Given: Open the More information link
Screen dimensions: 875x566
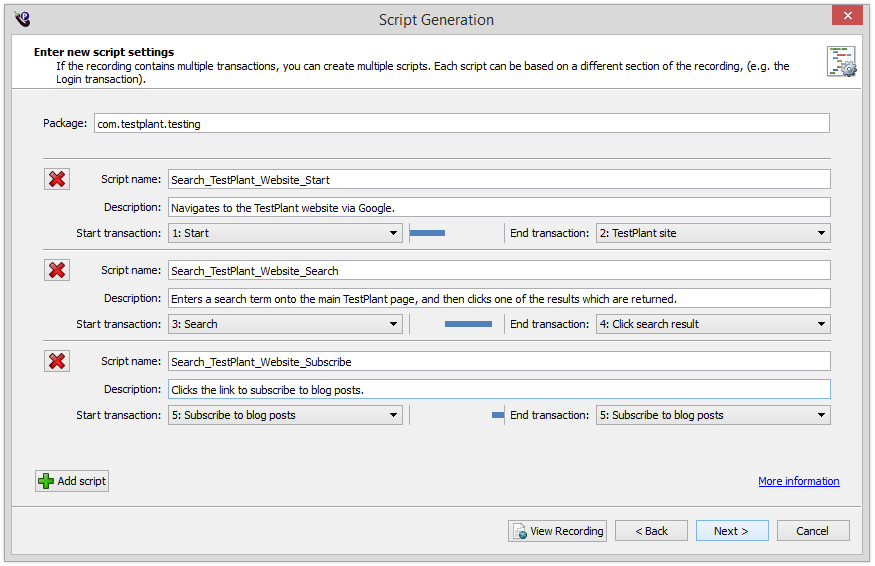Looking at the screenshot, I should pos(798,481).
